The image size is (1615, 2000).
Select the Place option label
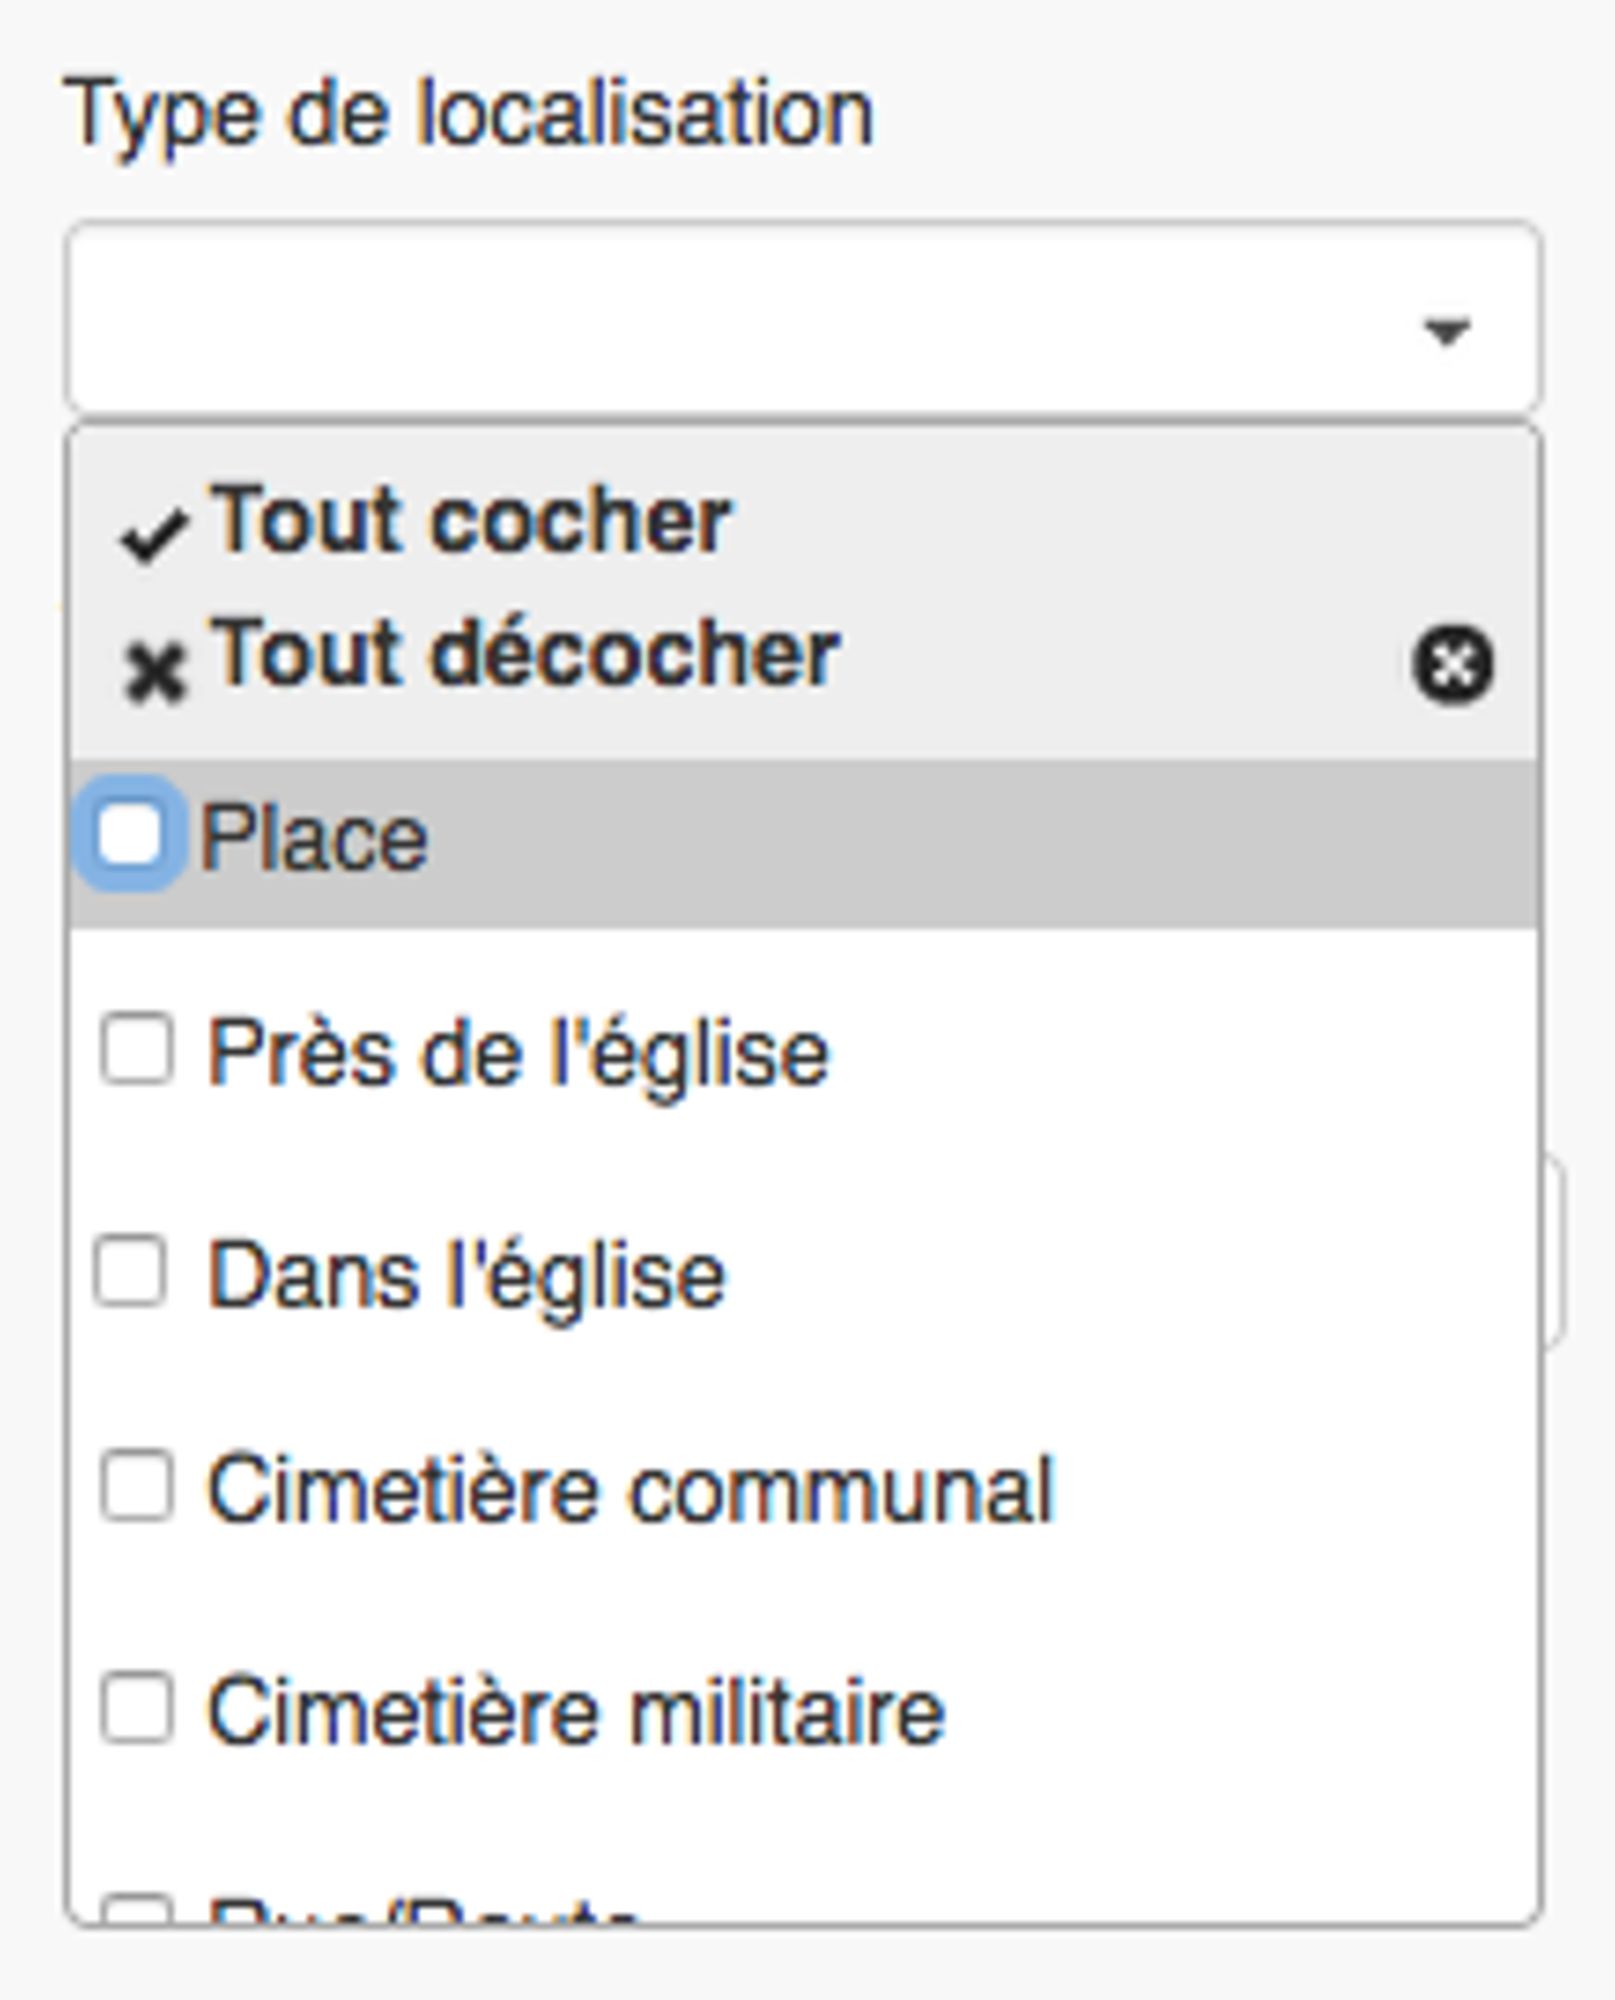point(314,838)
